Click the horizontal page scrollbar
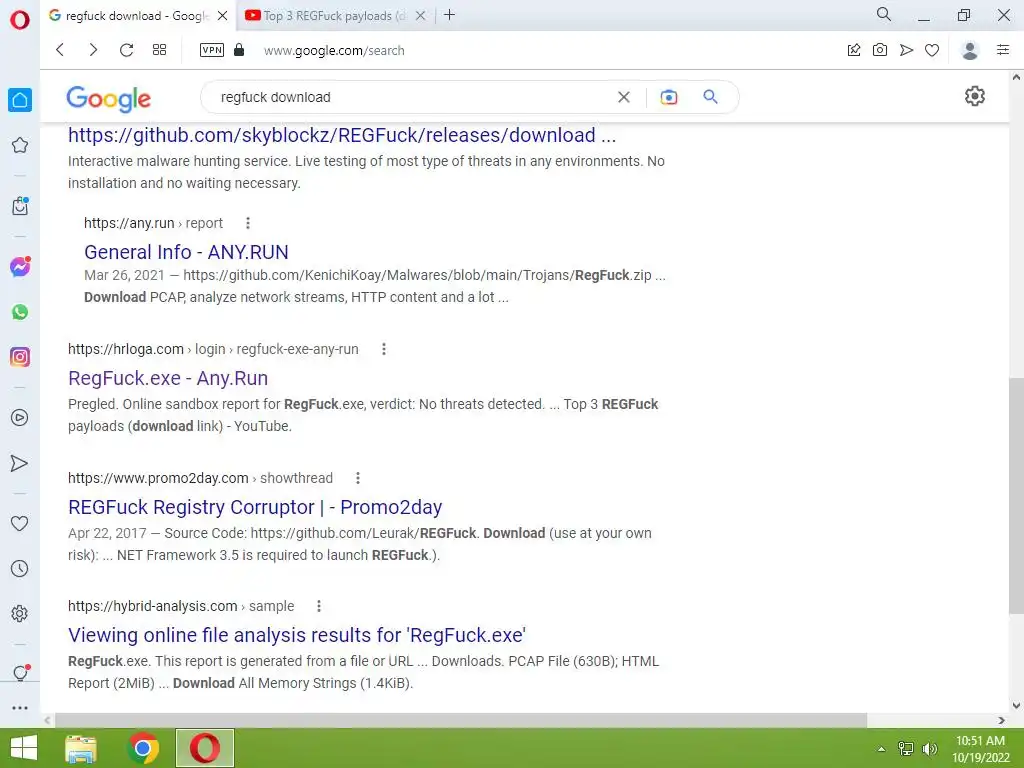The height and width of the screenshot is (768, 1024). pyautogui.click(x=460, y=720)
